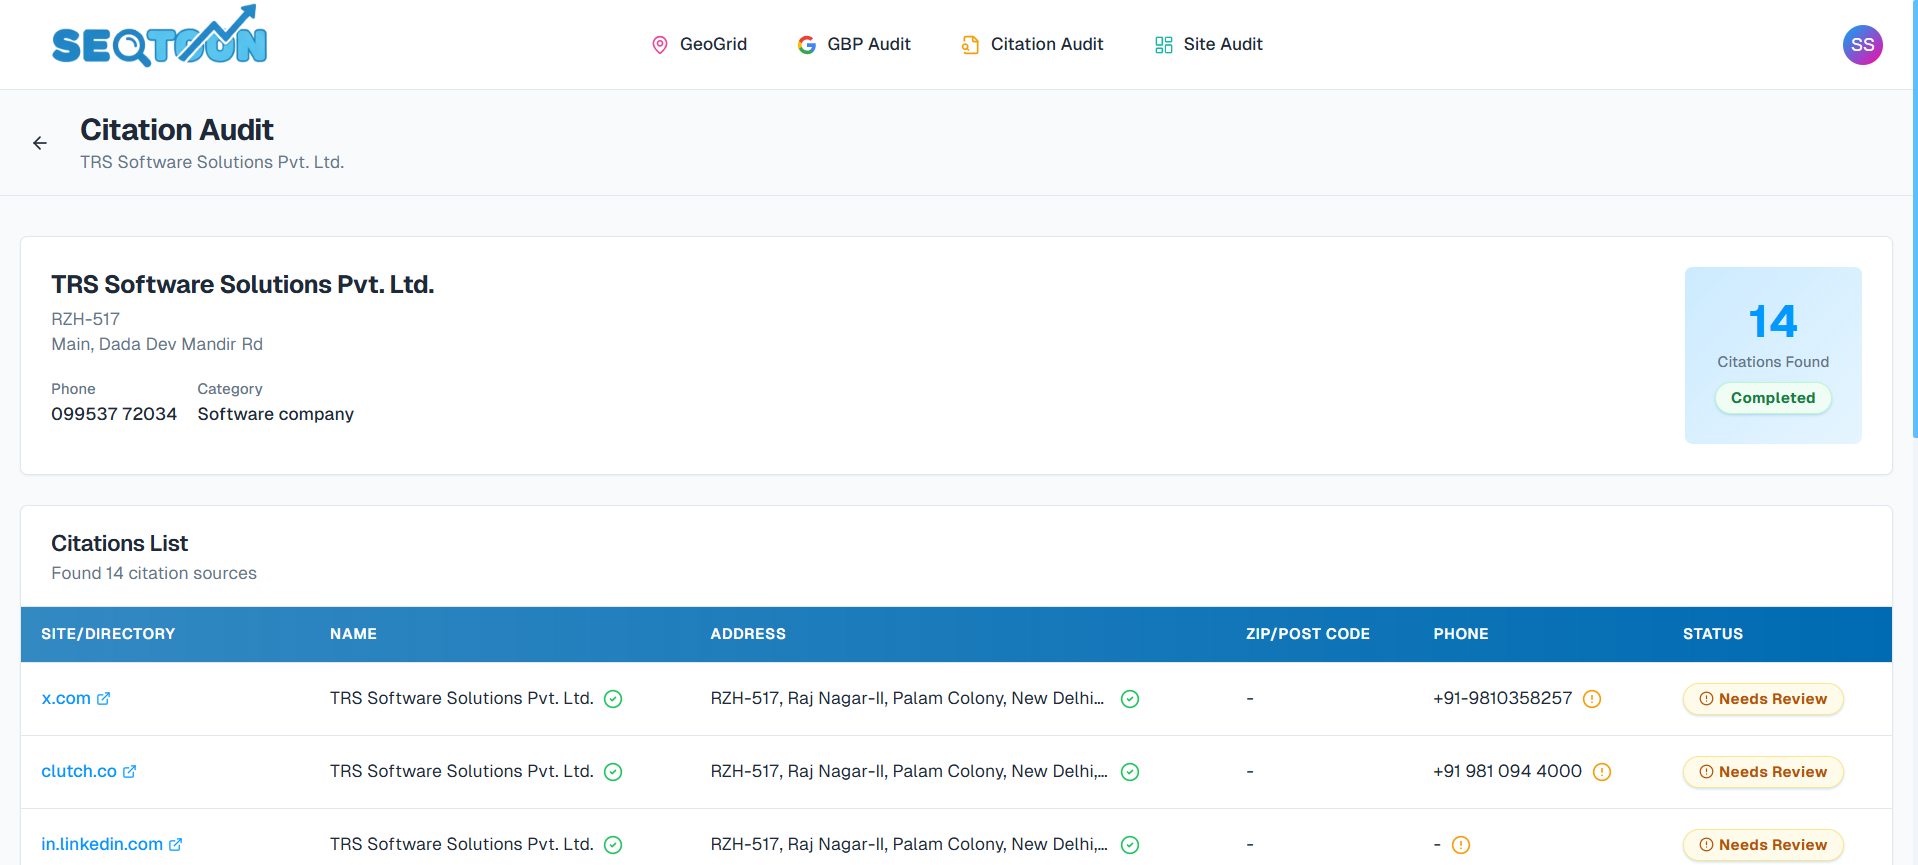Open the GeoGrid page

click(x=699, y=44)
